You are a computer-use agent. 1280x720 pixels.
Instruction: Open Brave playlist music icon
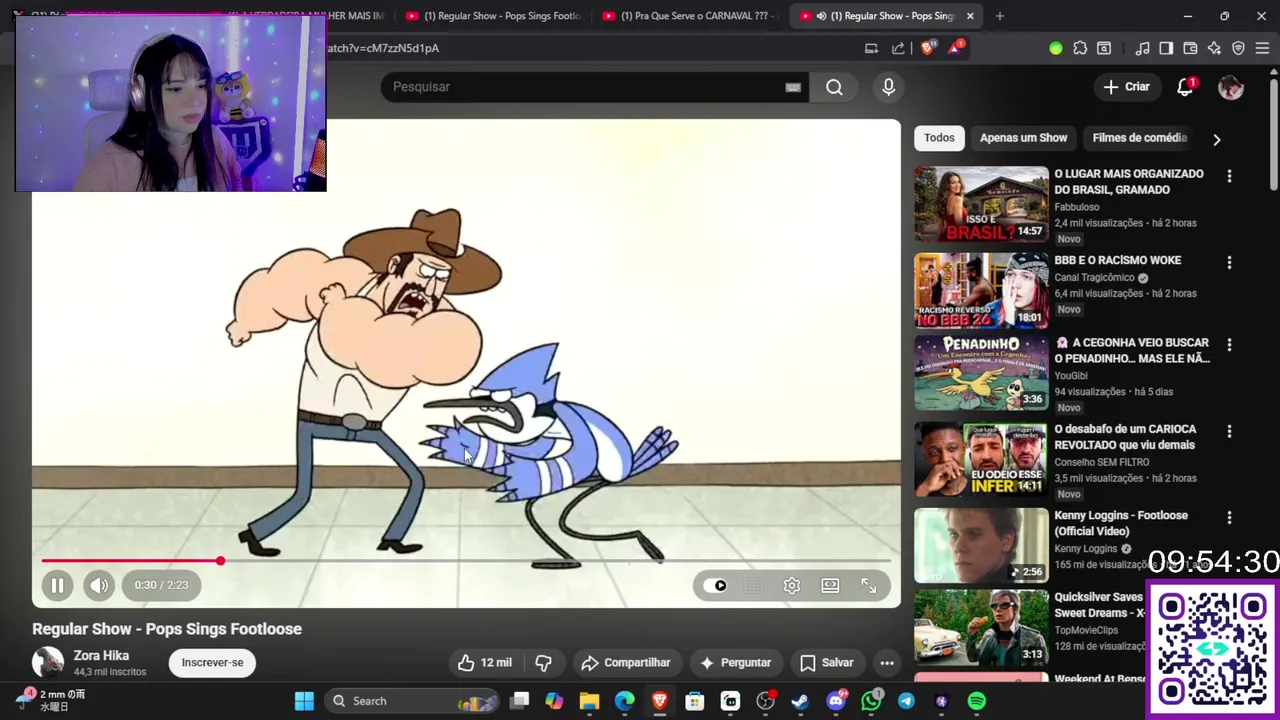1142,48
